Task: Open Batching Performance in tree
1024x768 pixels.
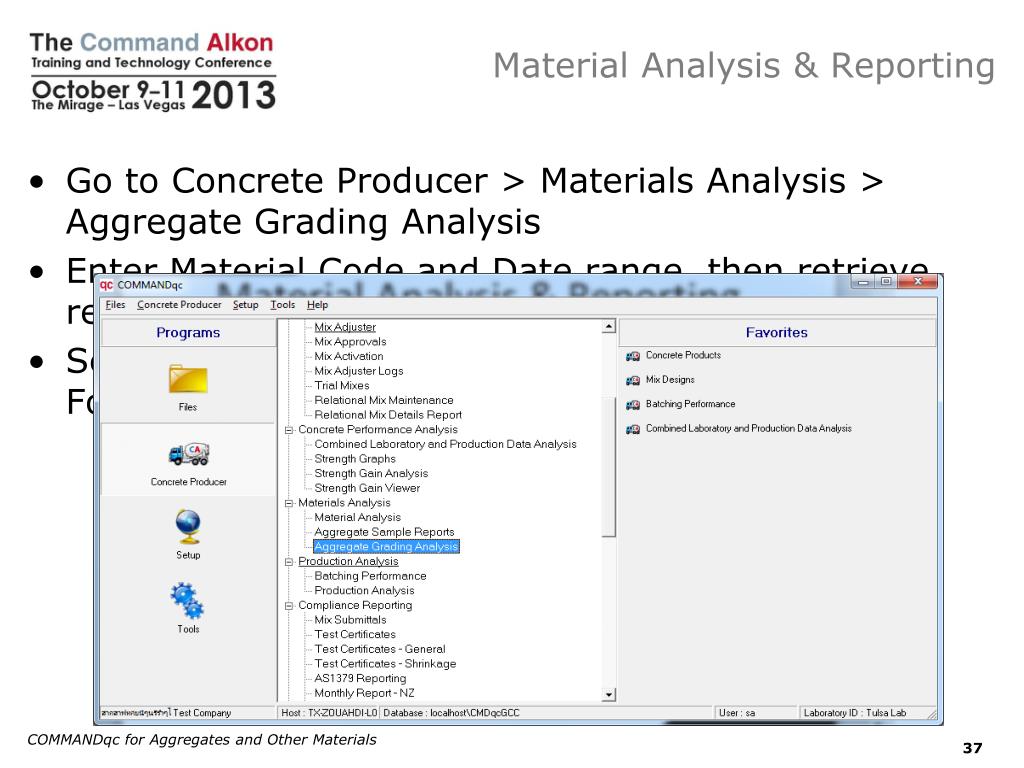Action: coord(370,576)
